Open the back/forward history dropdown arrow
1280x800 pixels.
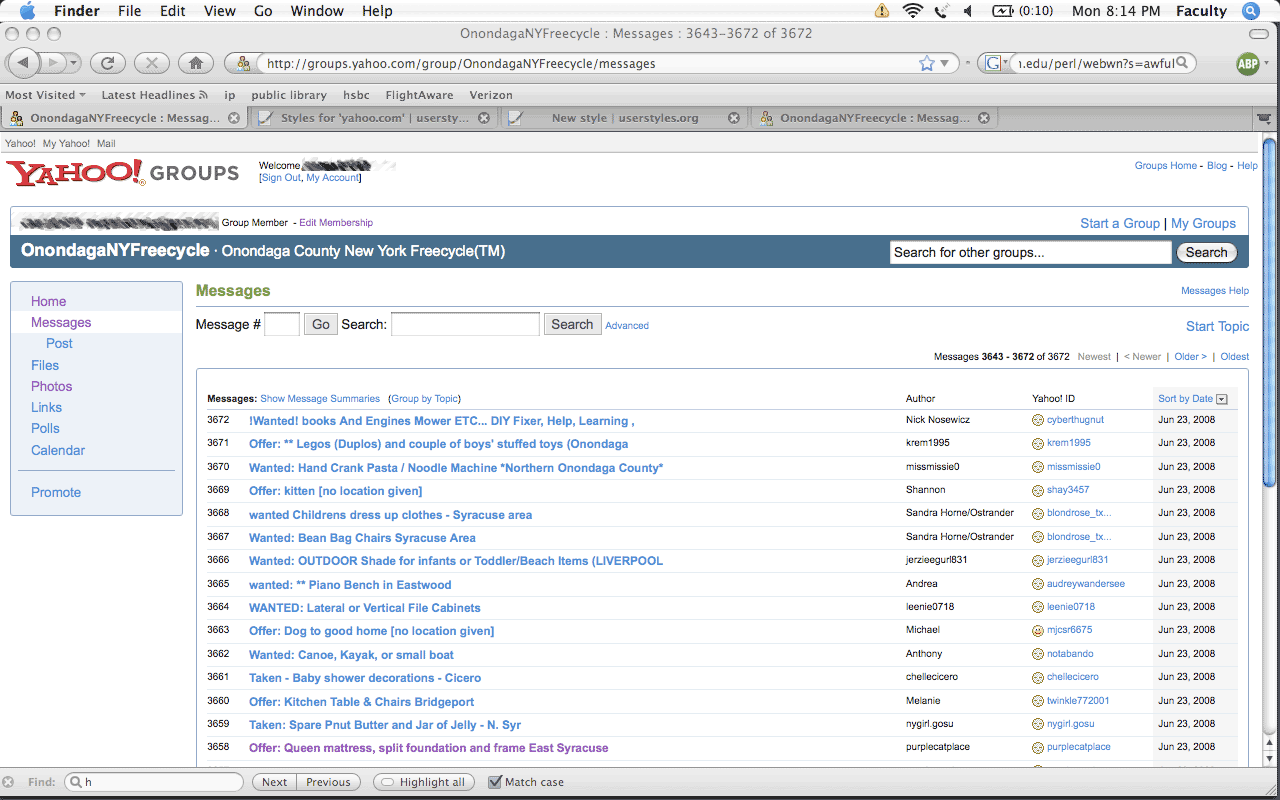(x=75, y=63)
